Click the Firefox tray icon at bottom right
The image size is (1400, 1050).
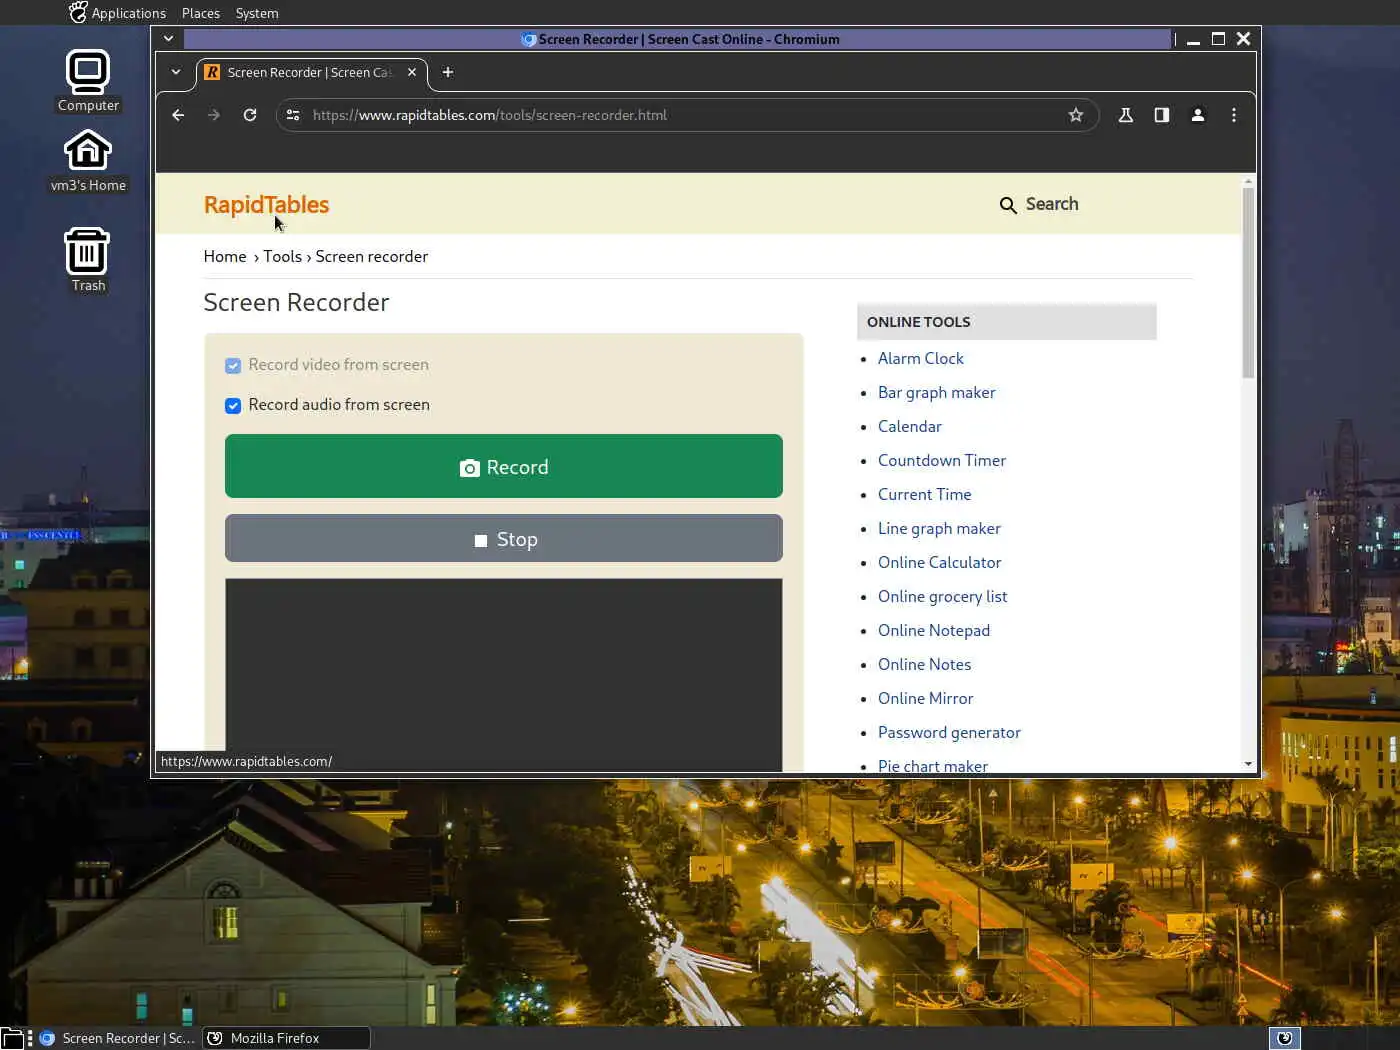point(1285,1038)
